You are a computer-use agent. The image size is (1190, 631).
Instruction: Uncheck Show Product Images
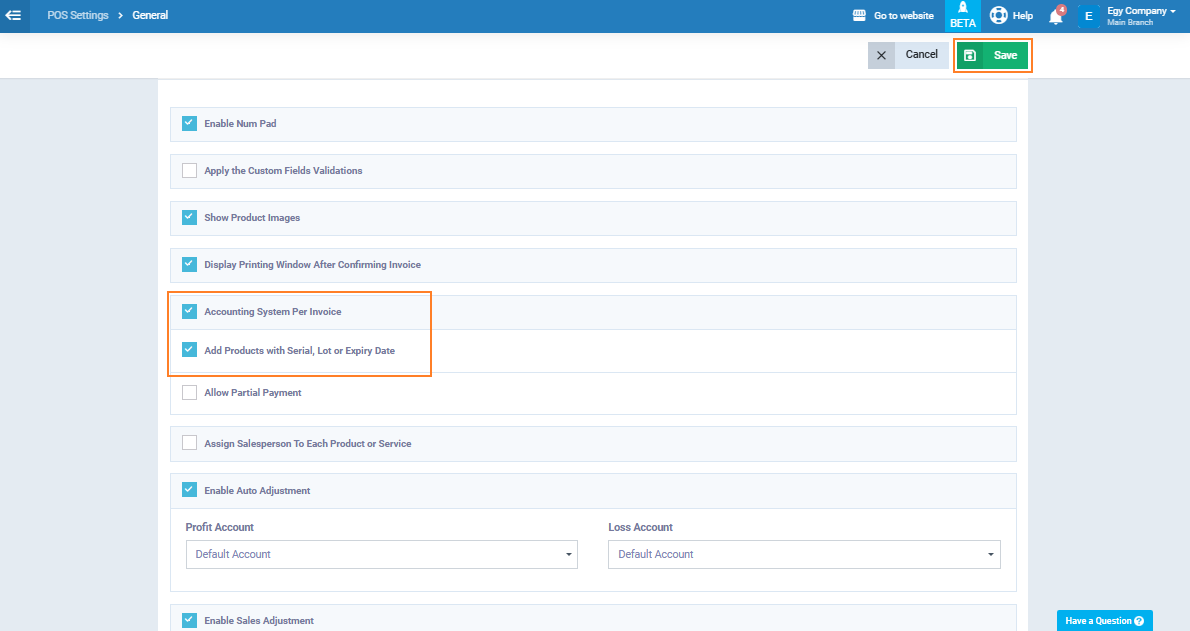190,218
